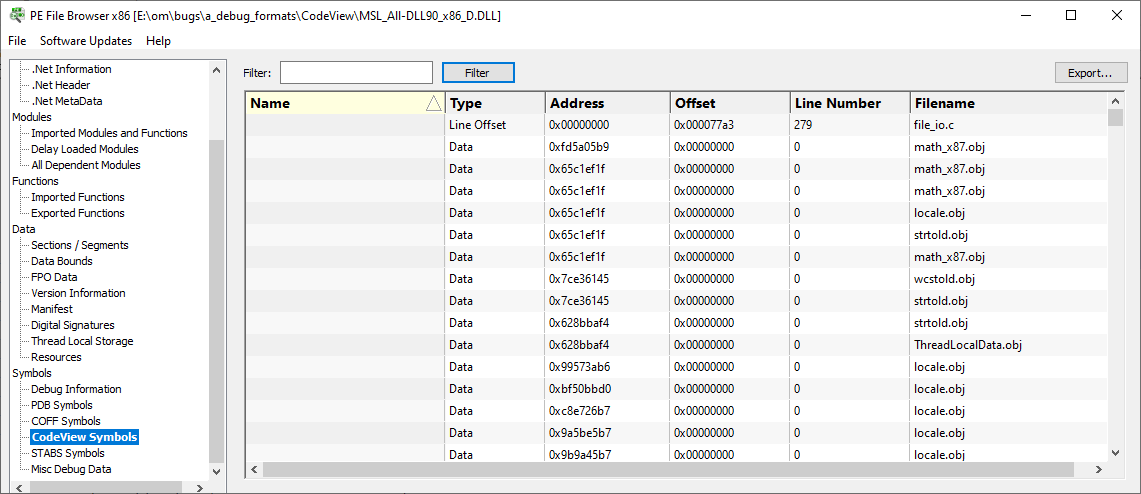Open the File menu
This screenshot has width=1141, height=494.
(x=17, y=41)
